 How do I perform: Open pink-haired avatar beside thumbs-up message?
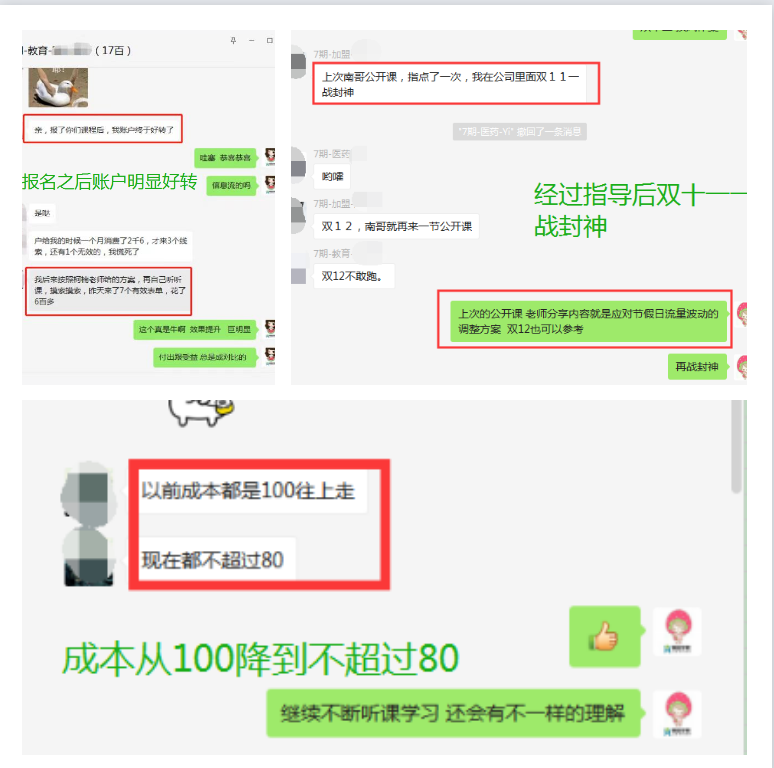(x=677, y=631)
